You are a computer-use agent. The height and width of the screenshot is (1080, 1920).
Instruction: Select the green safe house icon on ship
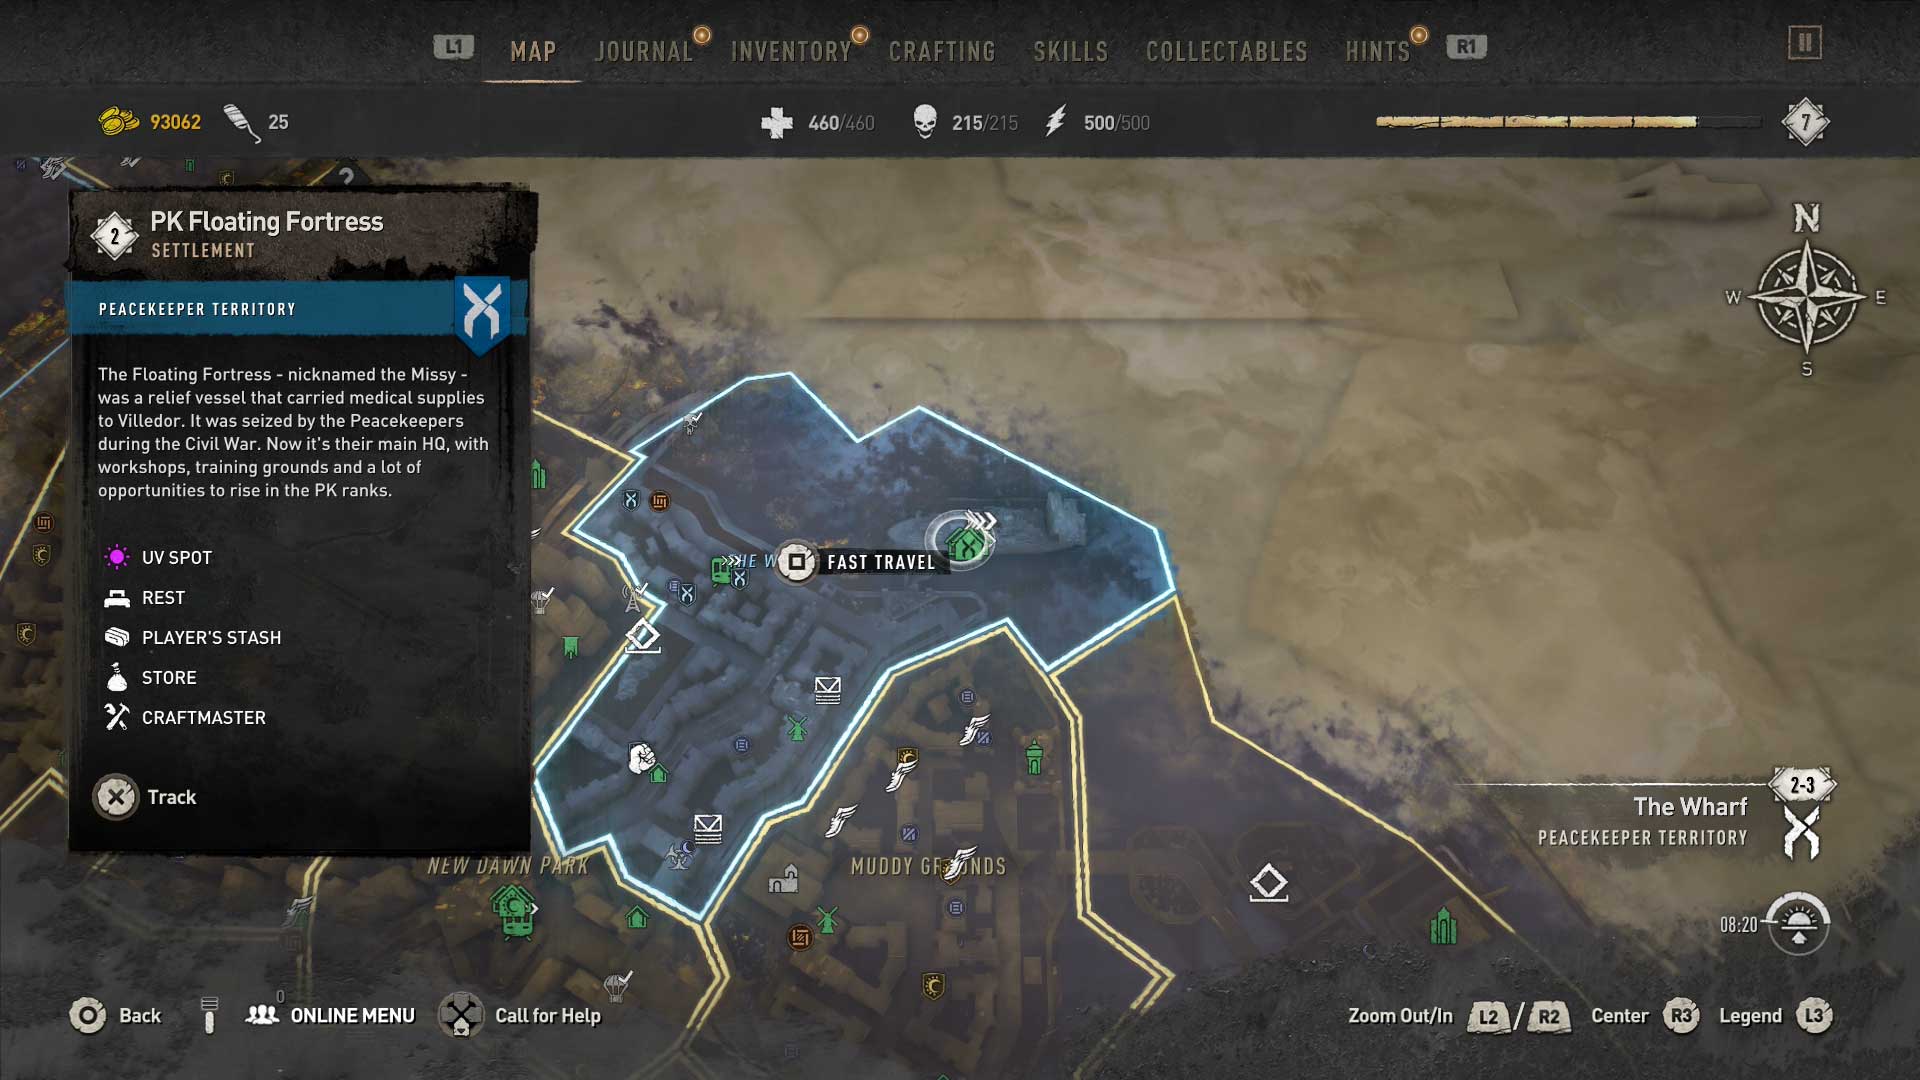(x=965, y=545)
